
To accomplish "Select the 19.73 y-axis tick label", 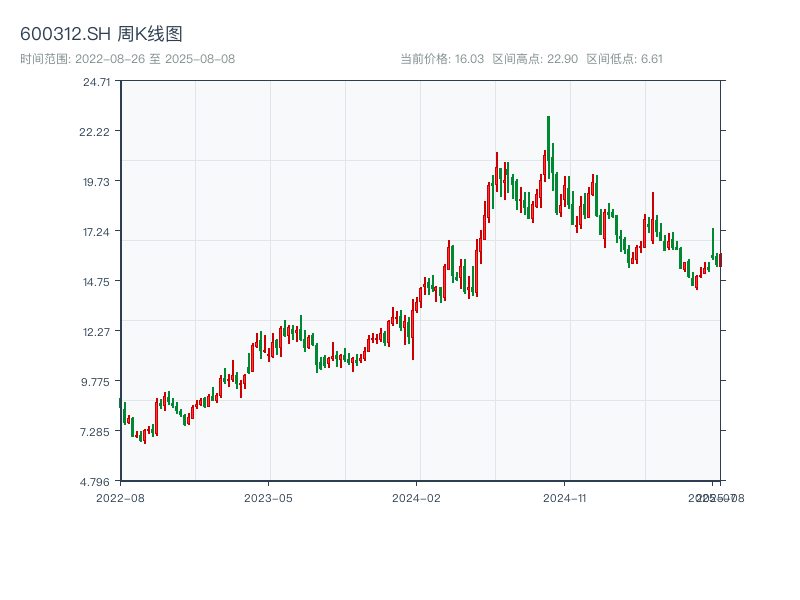I will [96, 182].
